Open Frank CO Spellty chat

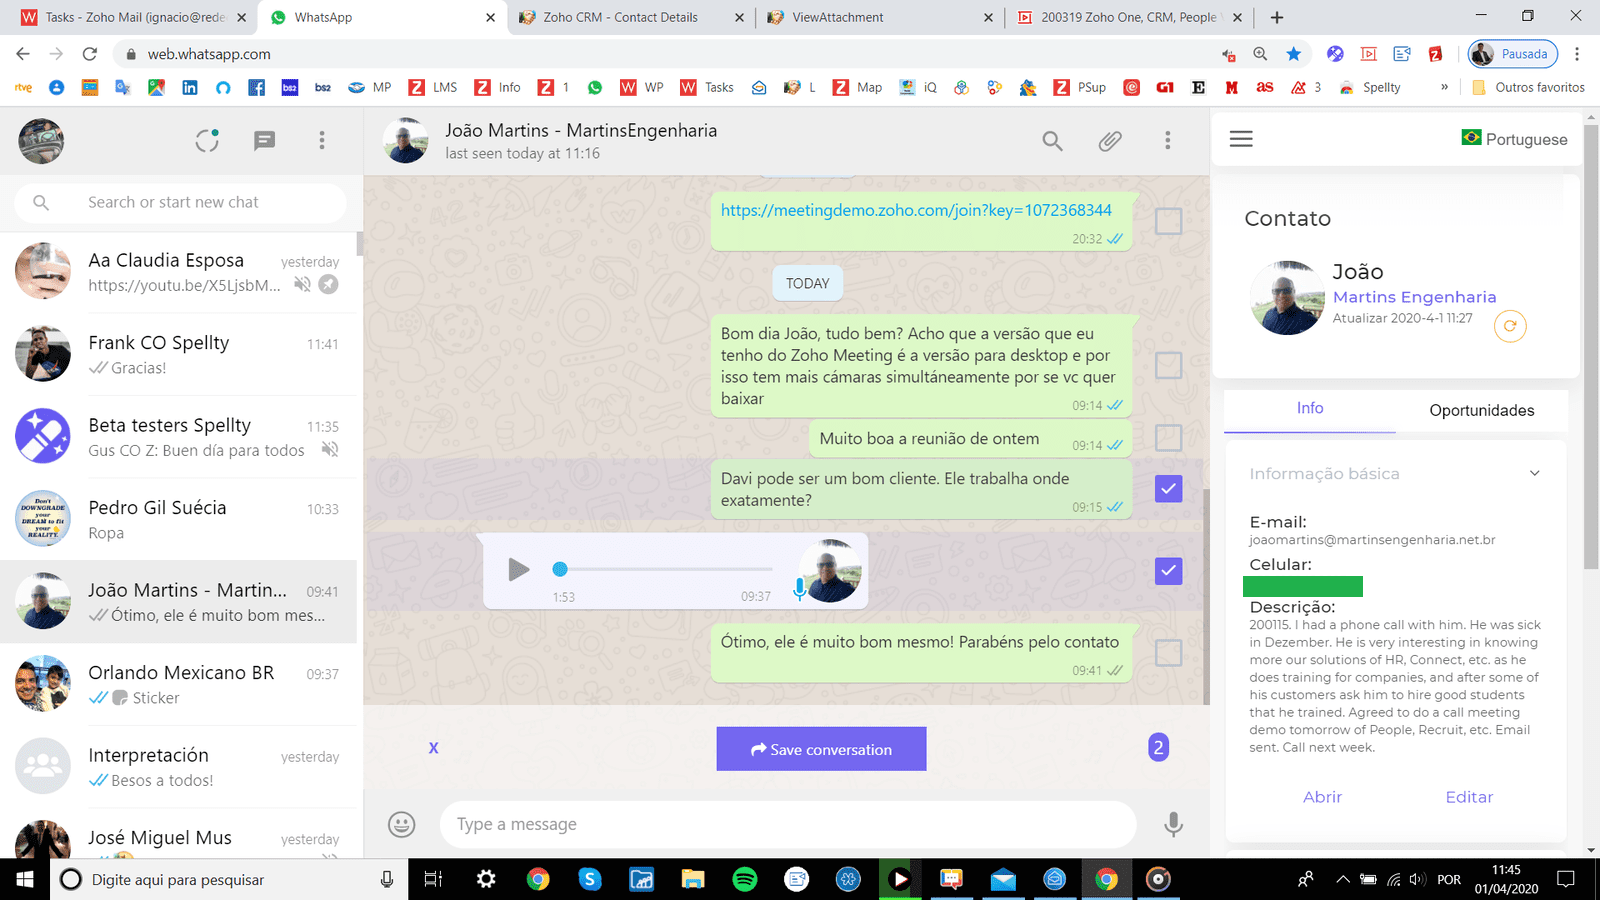pyautogui.click(x=178, y=354)
